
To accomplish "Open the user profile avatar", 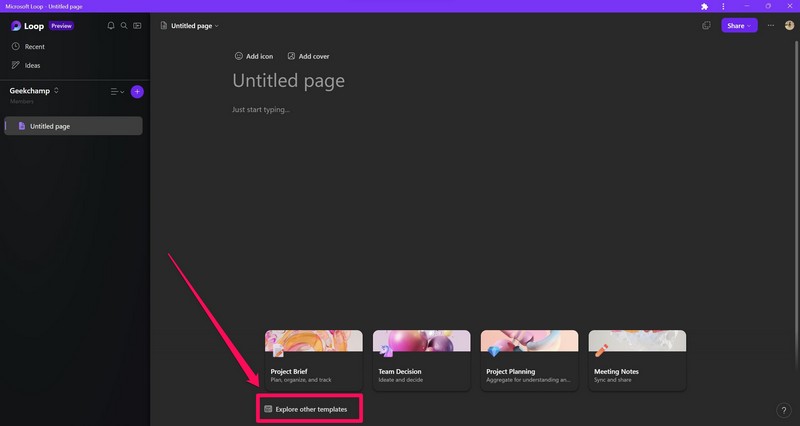I will (789, 25).
